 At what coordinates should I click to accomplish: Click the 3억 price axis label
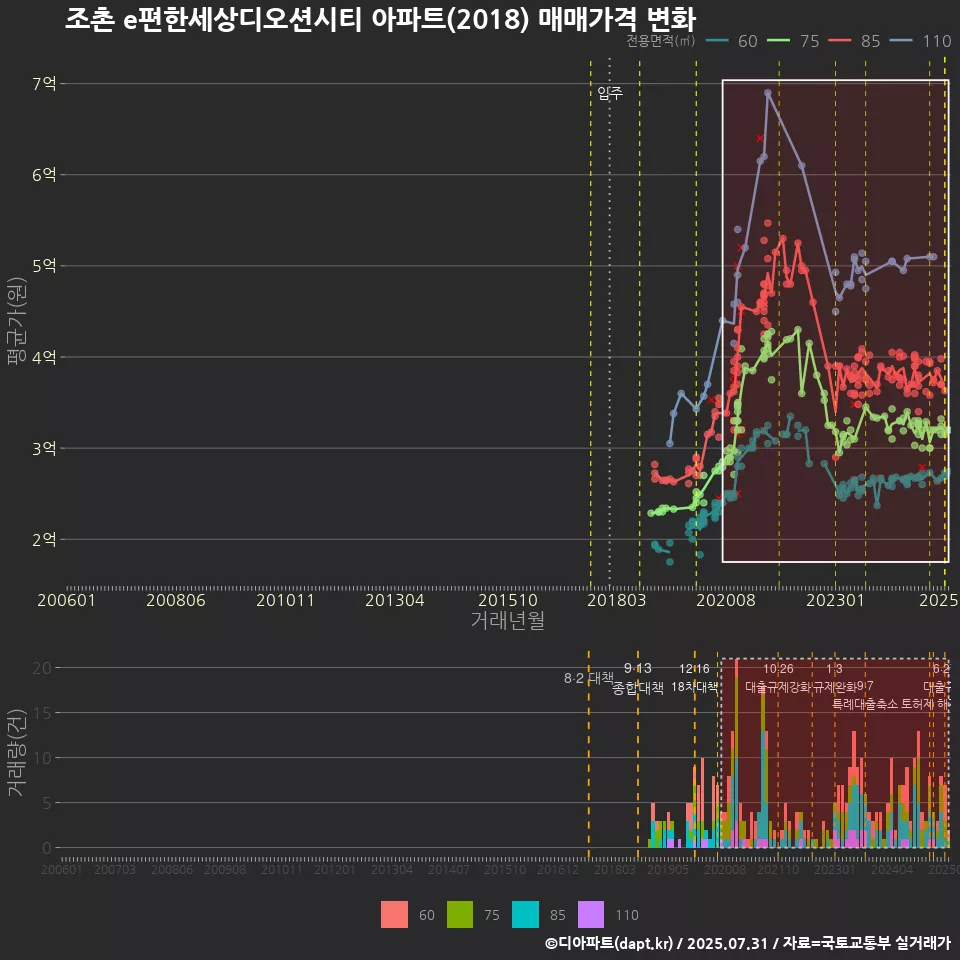44,448
